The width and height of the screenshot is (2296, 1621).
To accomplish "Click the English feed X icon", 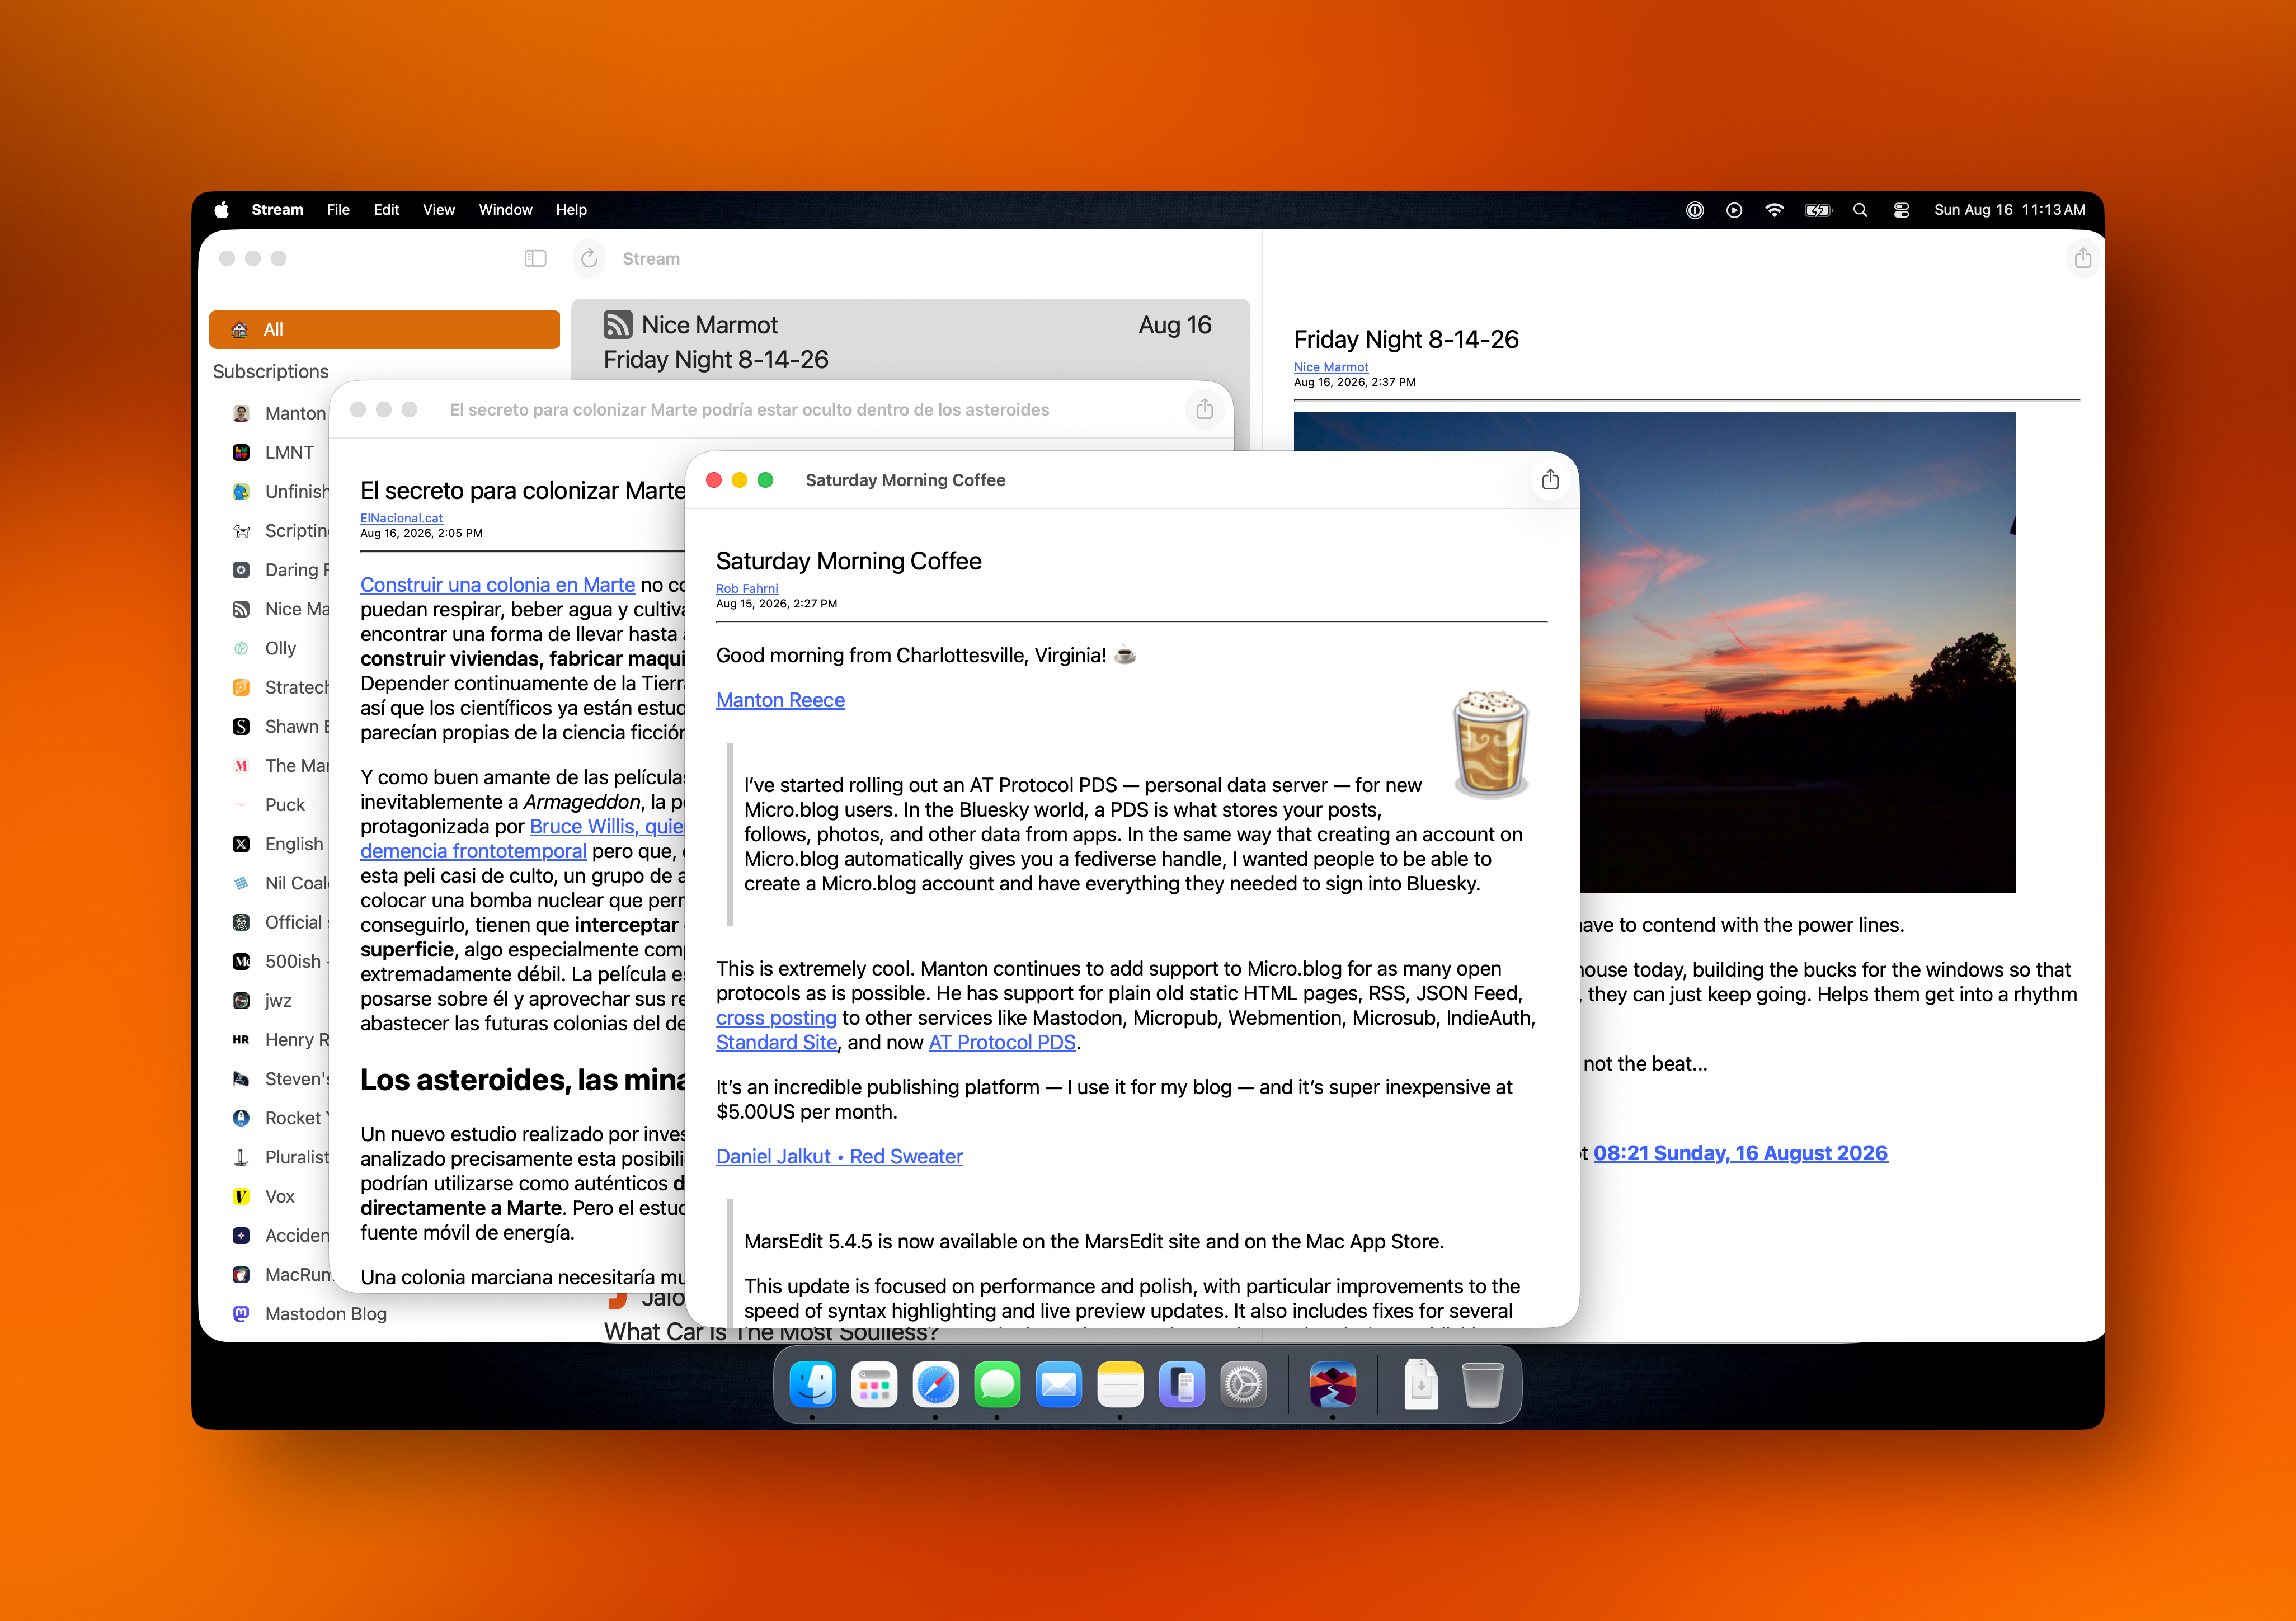I will tap(241, 844).
